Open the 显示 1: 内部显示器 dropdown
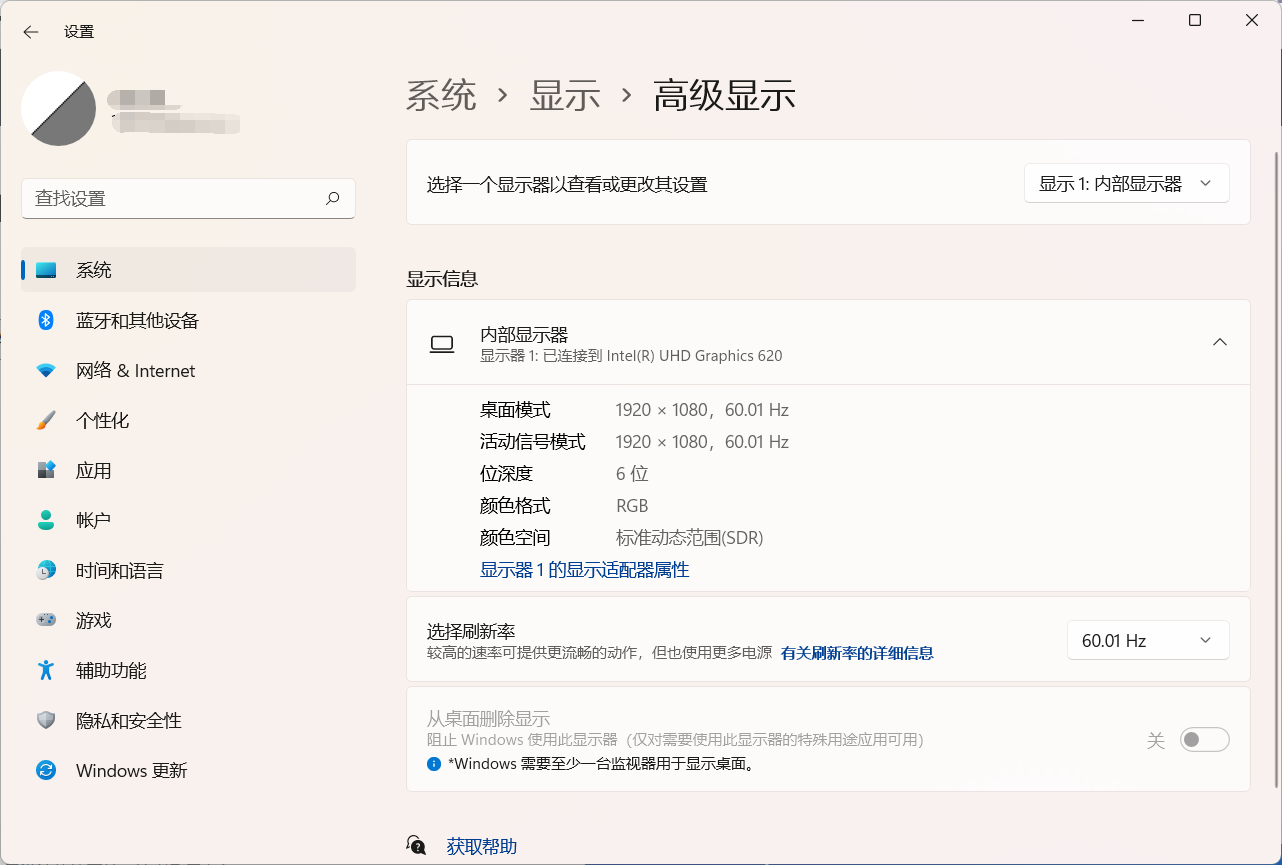 point(1127,183)
